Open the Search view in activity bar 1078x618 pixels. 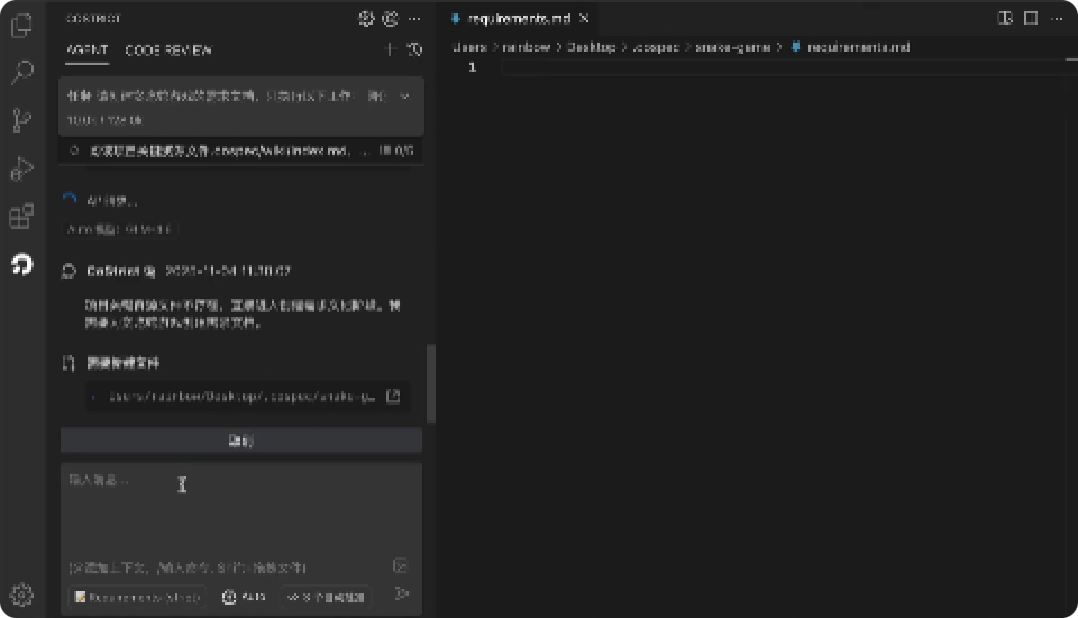click(22, 72)
